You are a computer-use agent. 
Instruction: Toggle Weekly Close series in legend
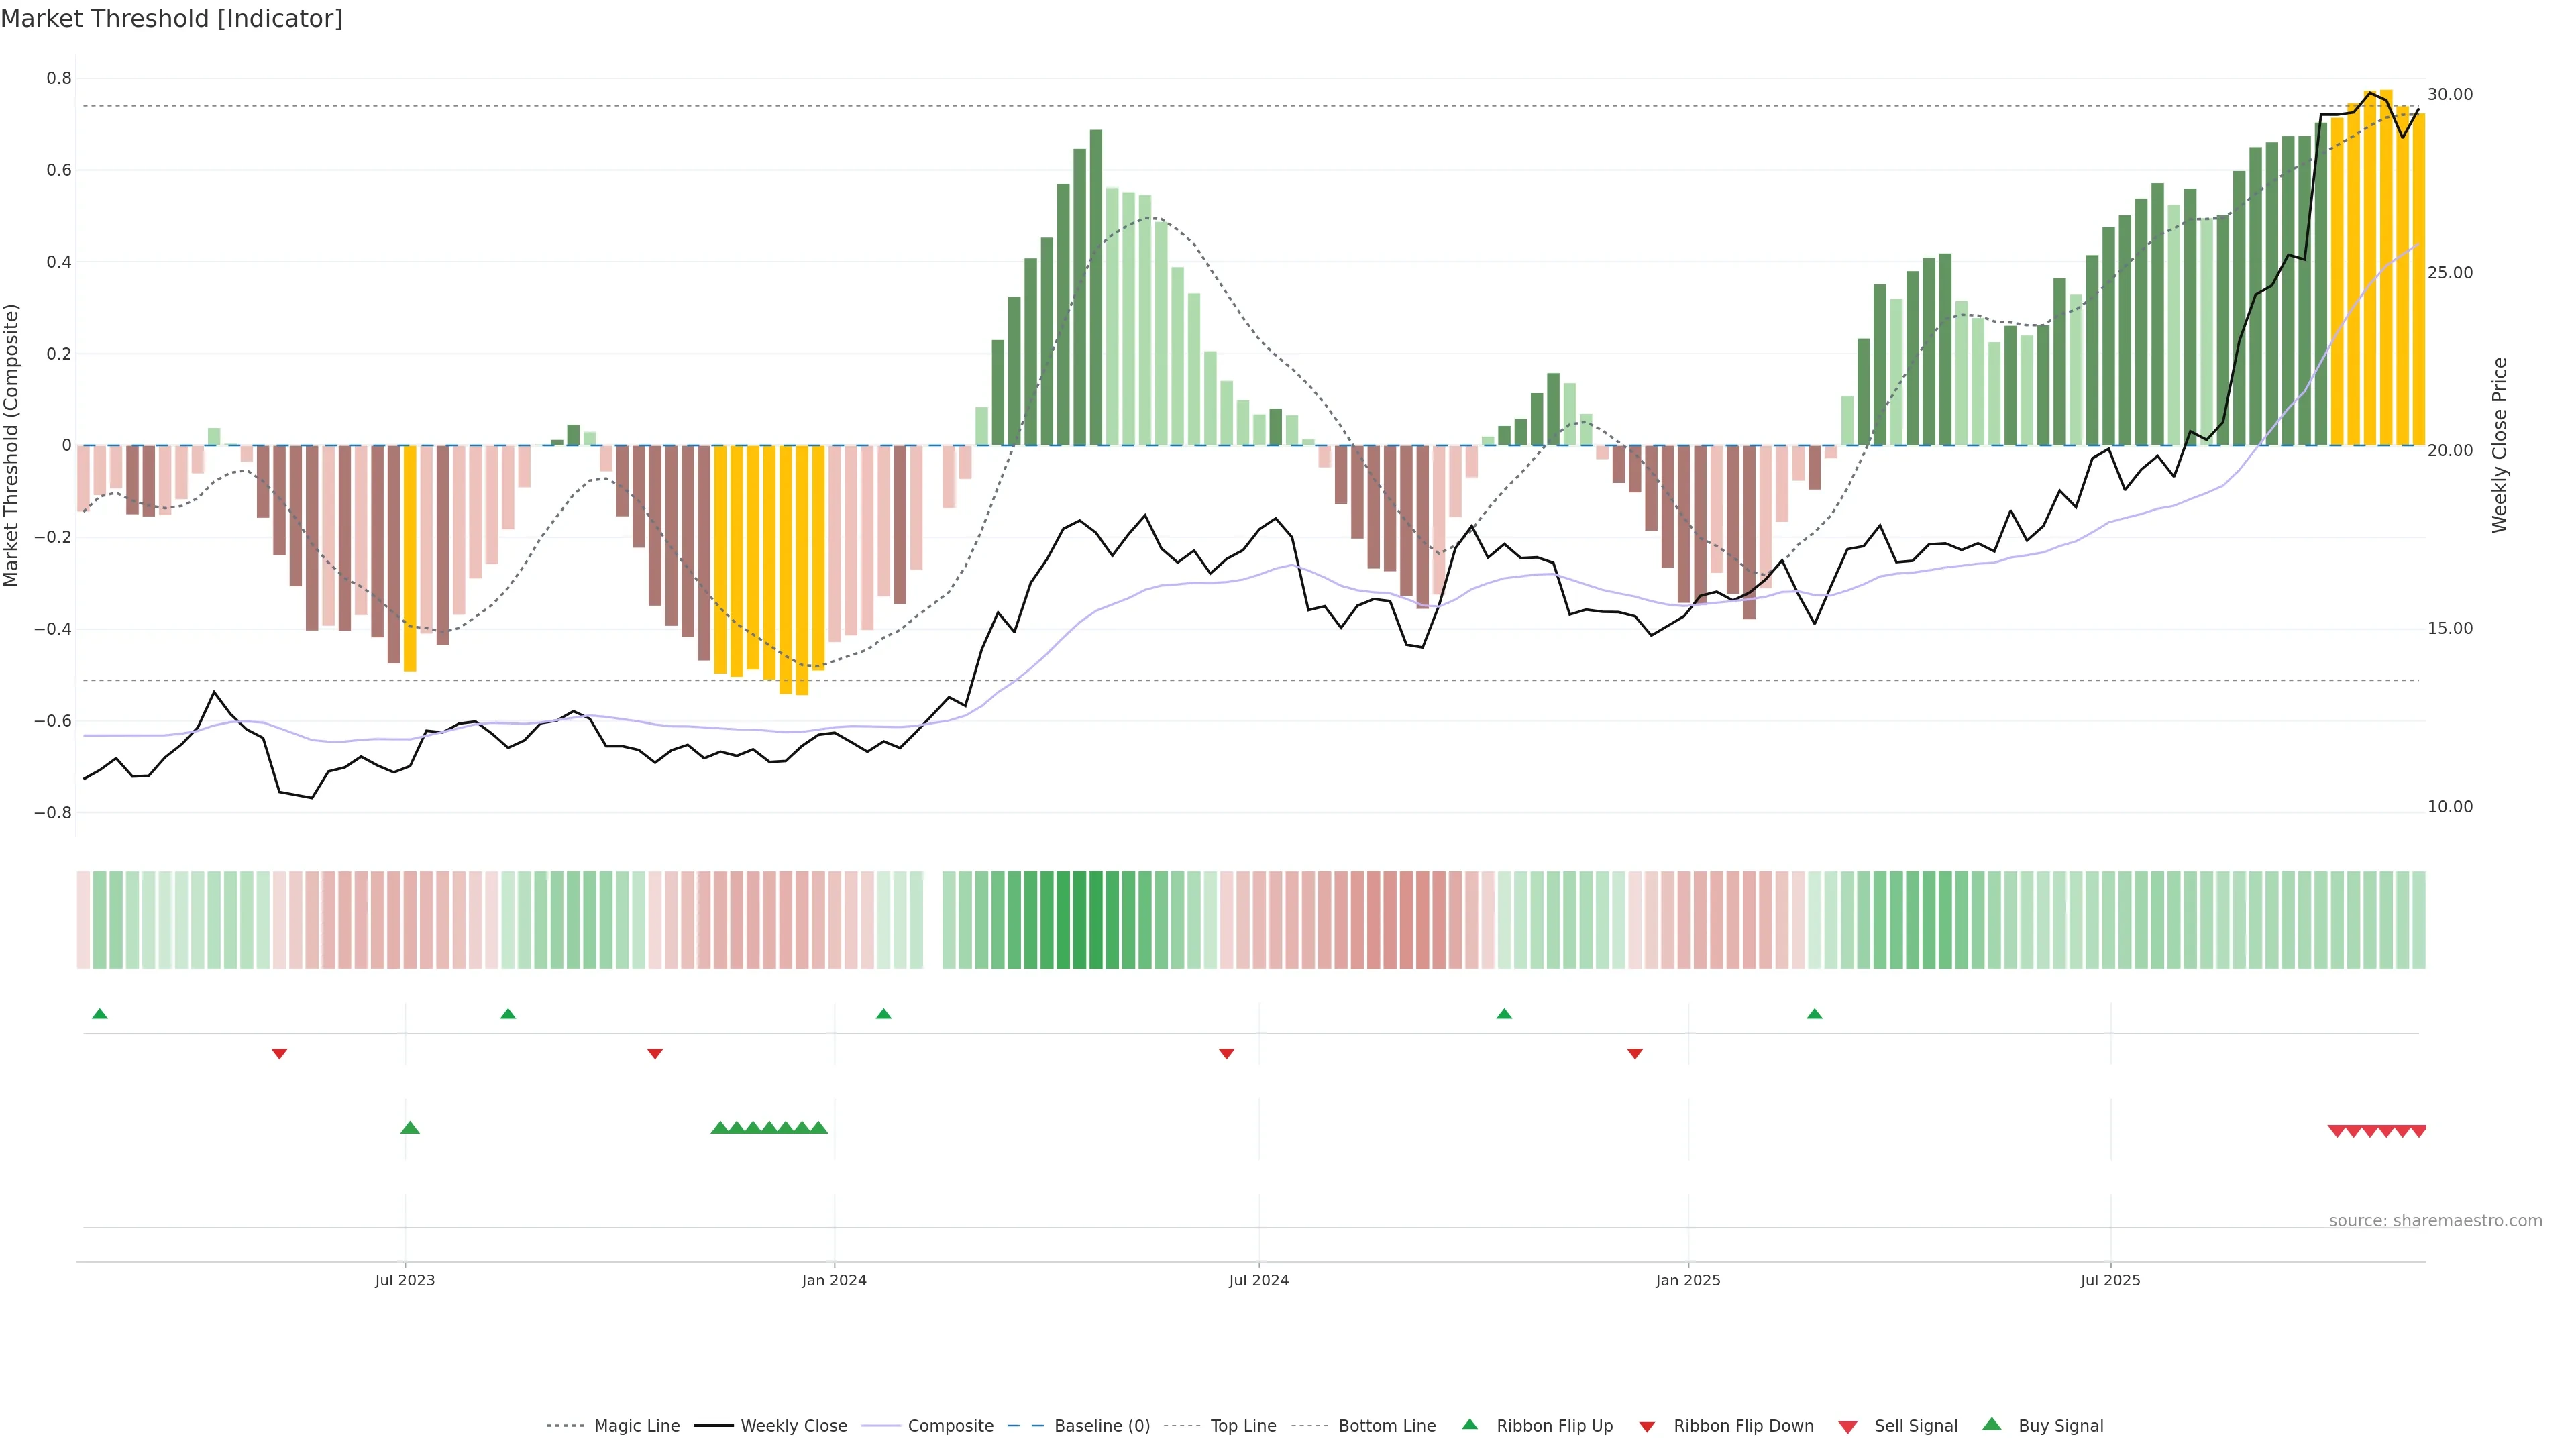pos(793,1426)
